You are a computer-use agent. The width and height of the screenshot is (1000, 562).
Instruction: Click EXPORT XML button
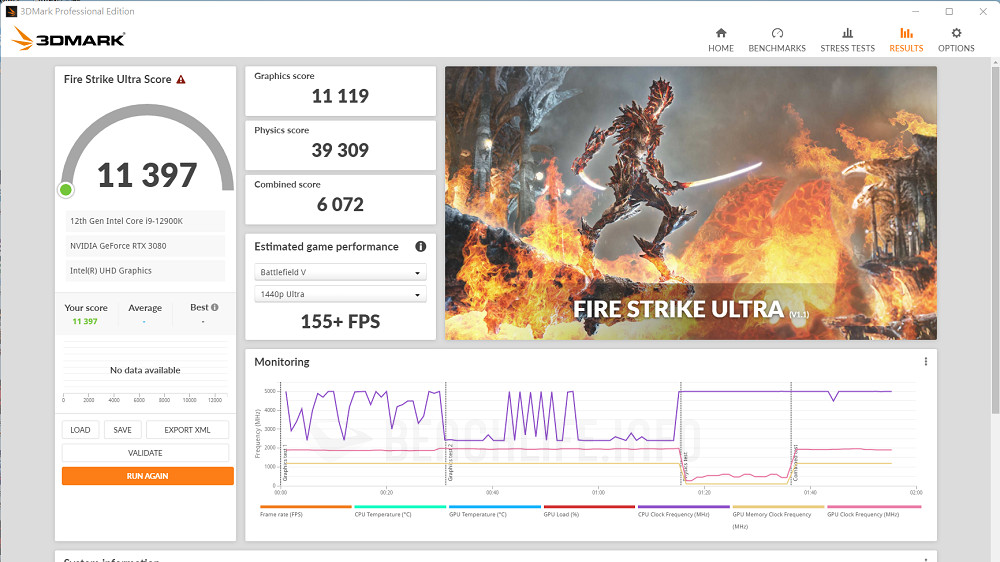[x=187, y=430]
